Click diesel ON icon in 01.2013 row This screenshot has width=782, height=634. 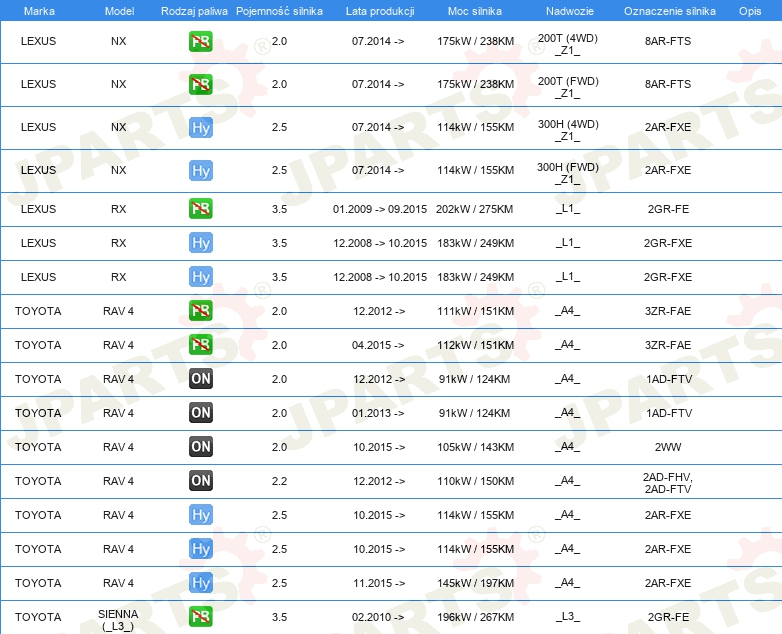pyautogui.click(x=201, y=413)
